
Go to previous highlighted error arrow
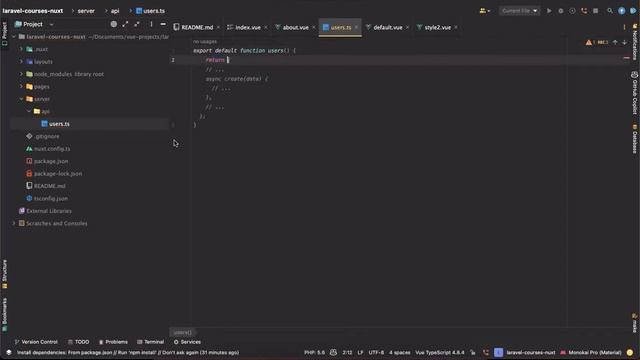pyautogui.click(x=615, y=42)
